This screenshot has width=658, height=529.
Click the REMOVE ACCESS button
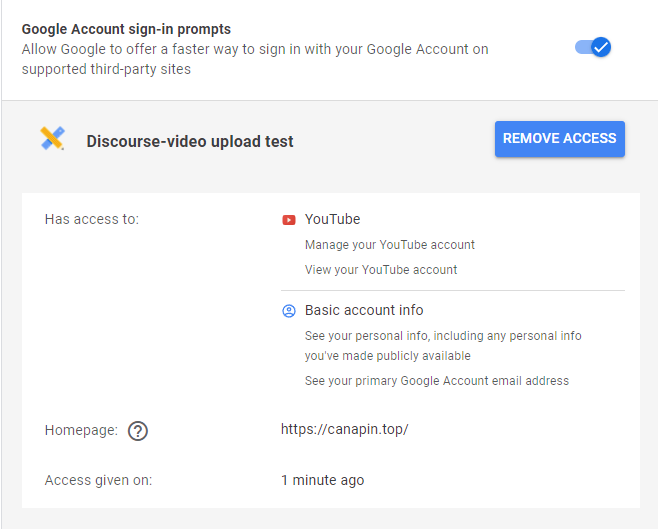tap(559, 139)
